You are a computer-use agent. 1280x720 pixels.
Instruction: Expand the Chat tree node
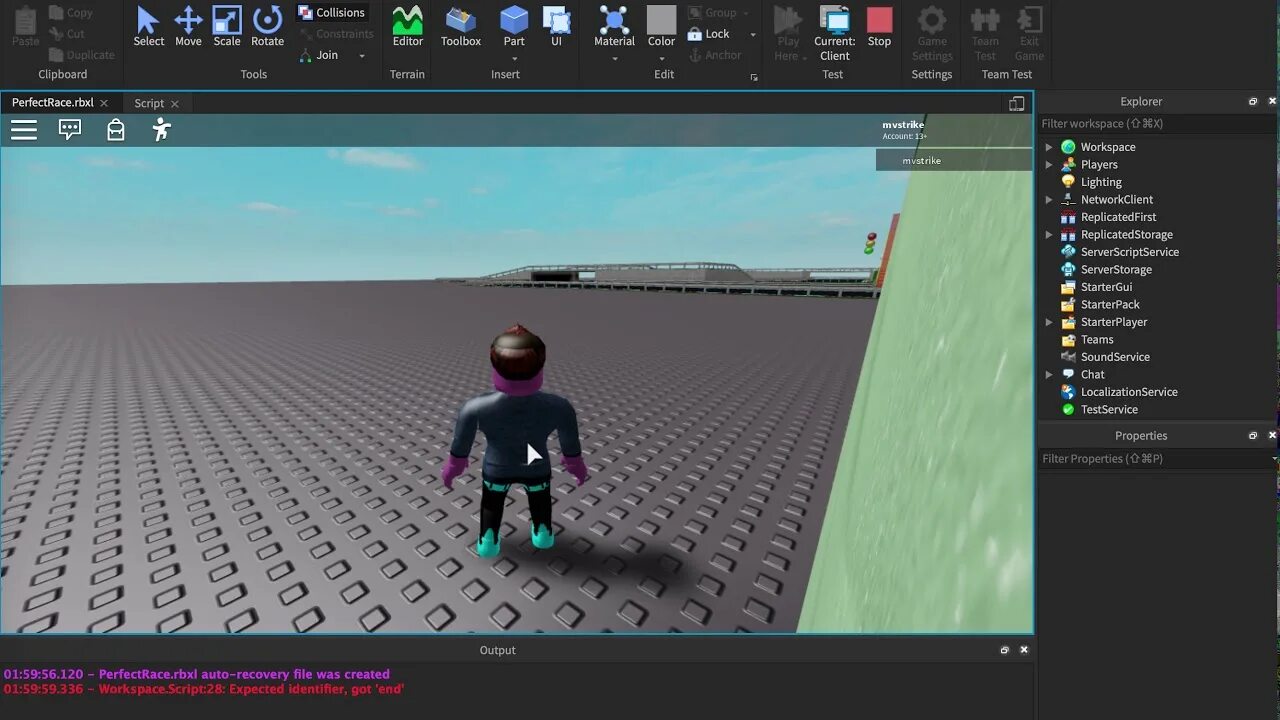coord(1049,375)
